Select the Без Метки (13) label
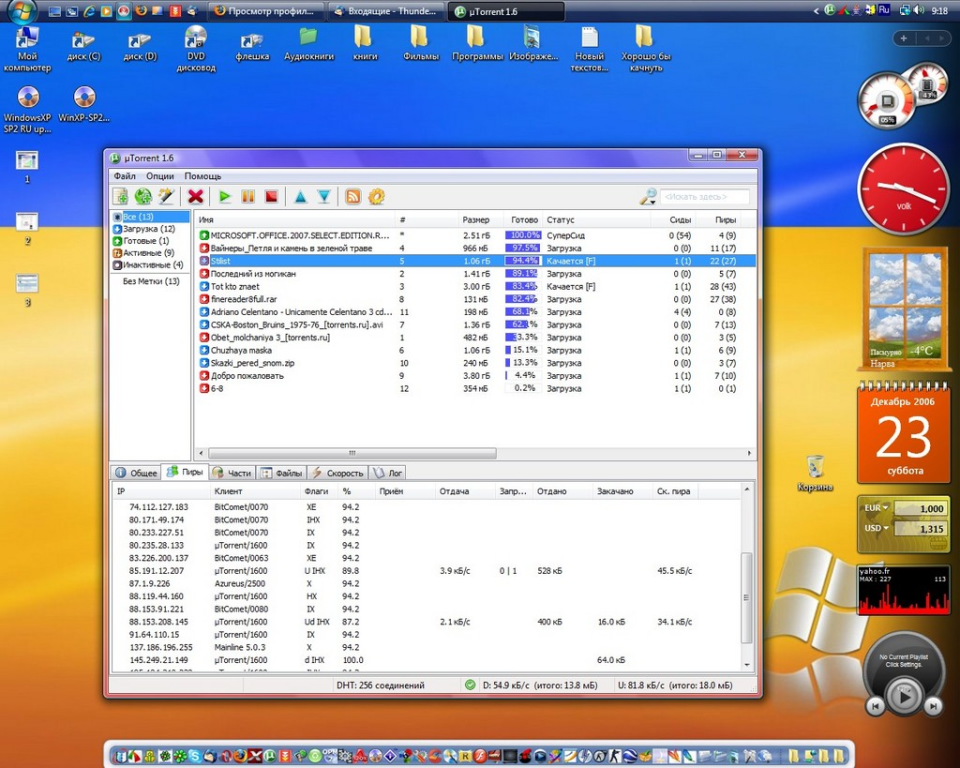Screen dimensions: 960x768 coord(151,281)
